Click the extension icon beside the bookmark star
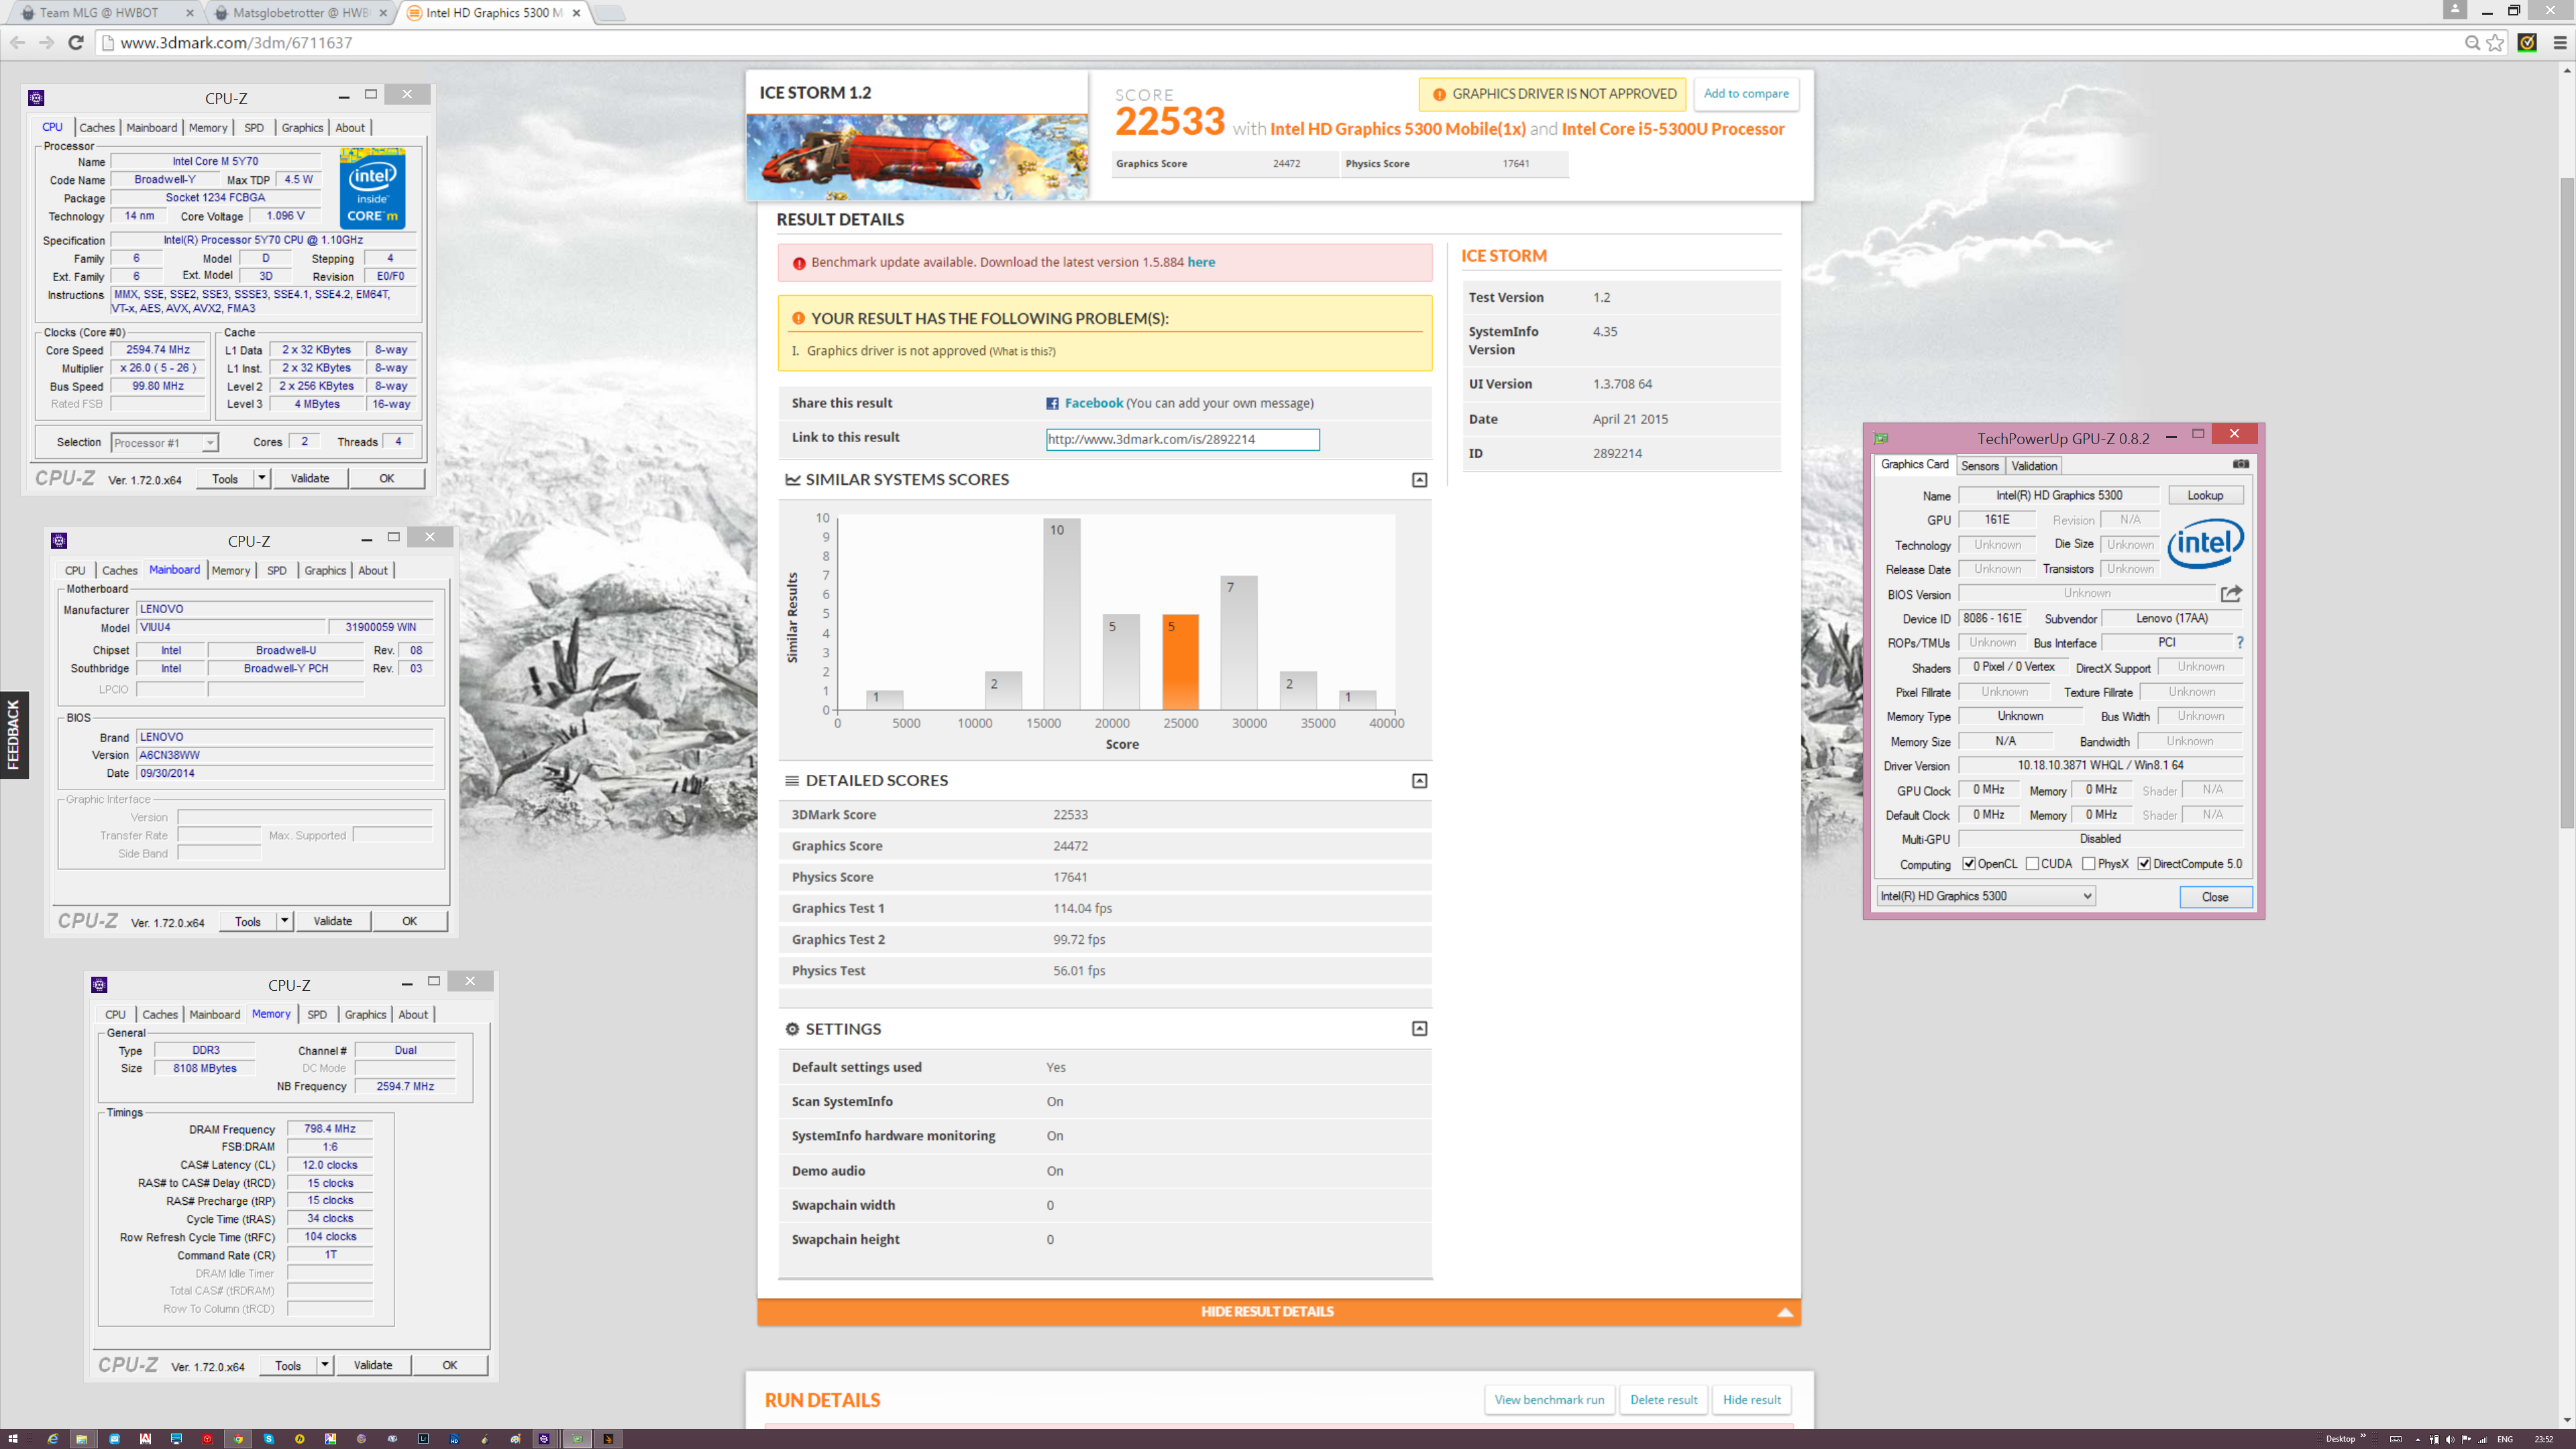The height and width of the screenshot is (1449, 2576). click(x=2527, y=42)
